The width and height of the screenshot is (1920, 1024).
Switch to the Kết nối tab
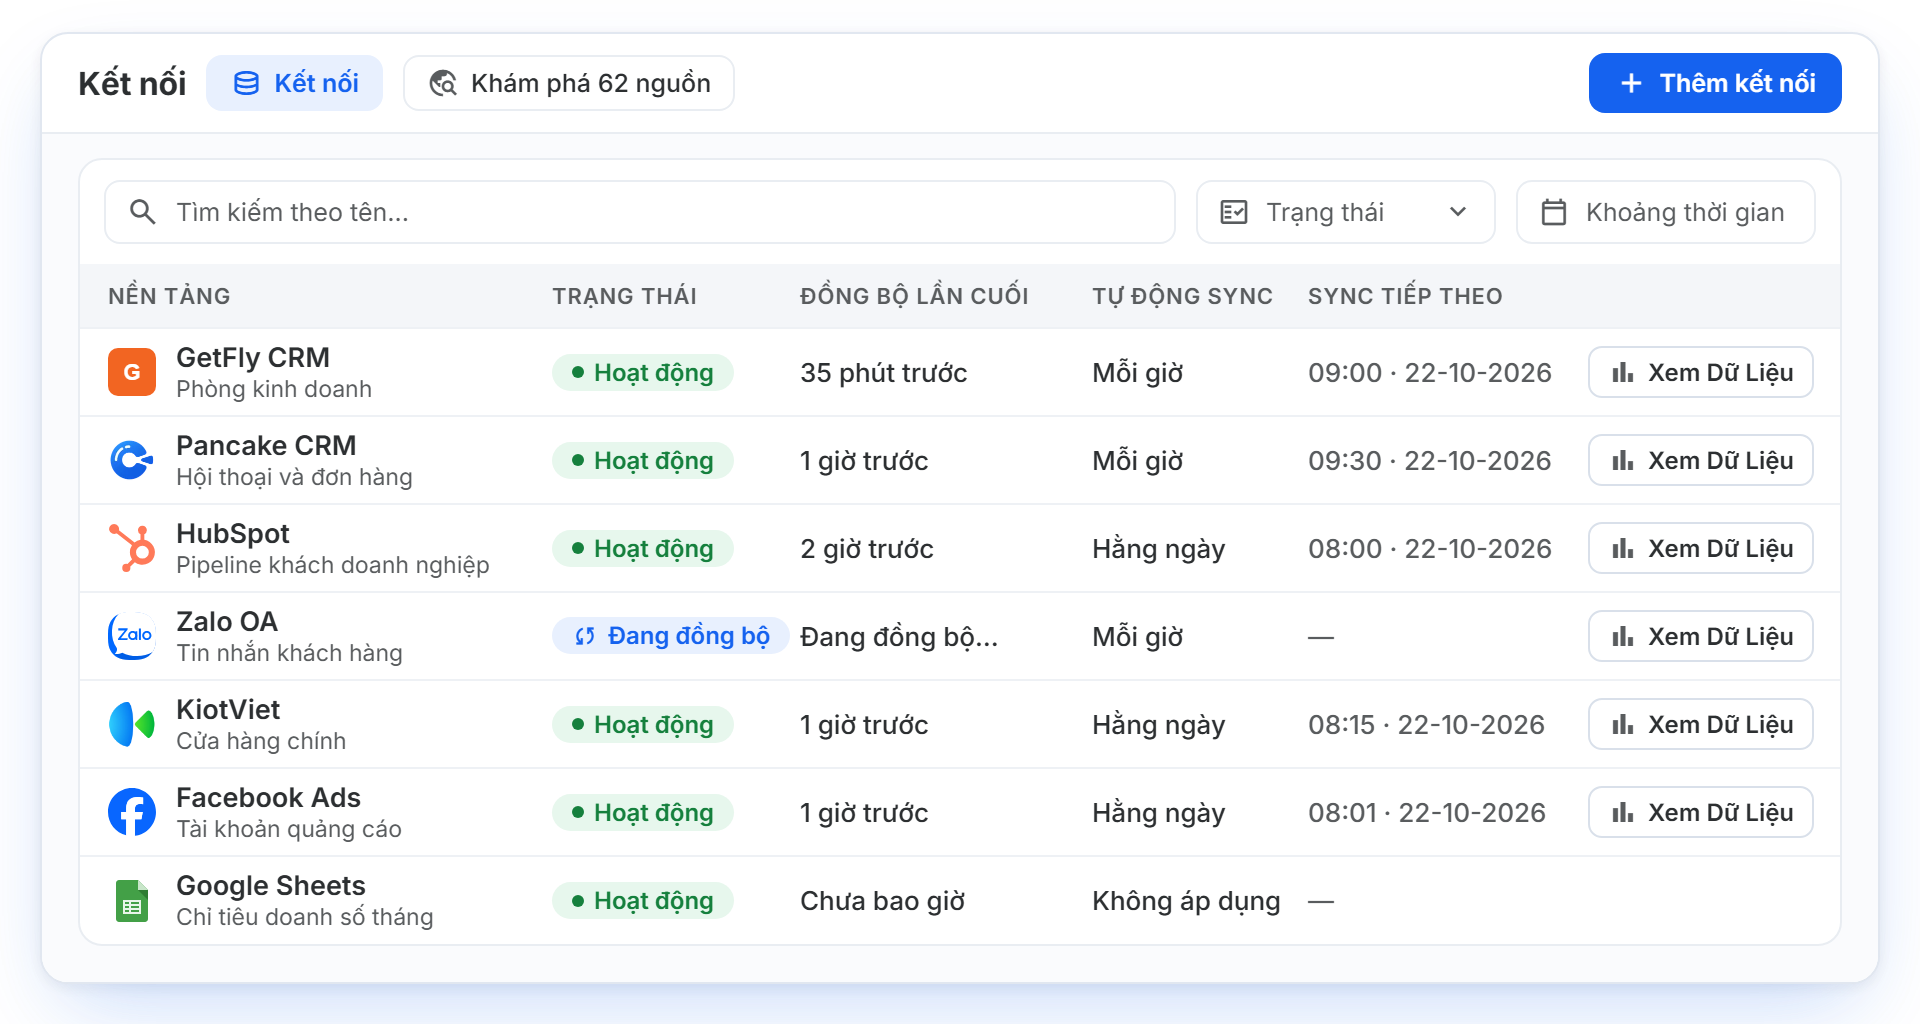tap(294, 83)
